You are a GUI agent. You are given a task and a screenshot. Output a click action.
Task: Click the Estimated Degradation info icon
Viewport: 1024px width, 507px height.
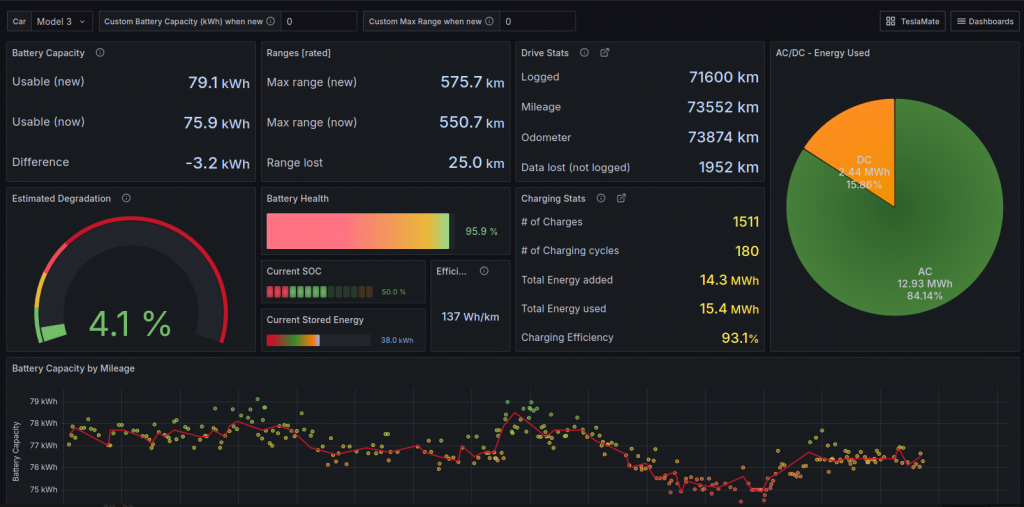click(x=126, y=199)
